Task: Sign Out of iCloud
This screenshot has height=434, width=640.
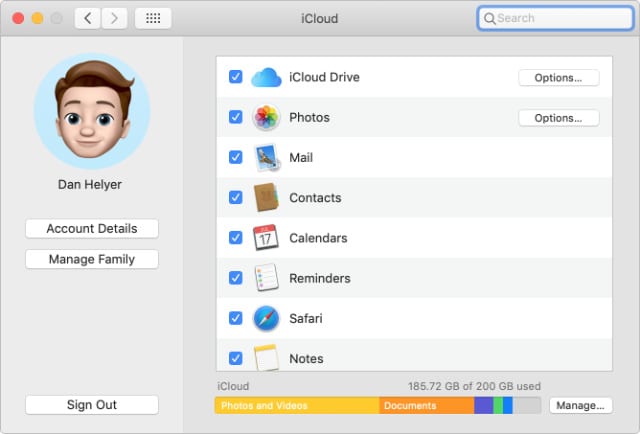Action: 92,405
